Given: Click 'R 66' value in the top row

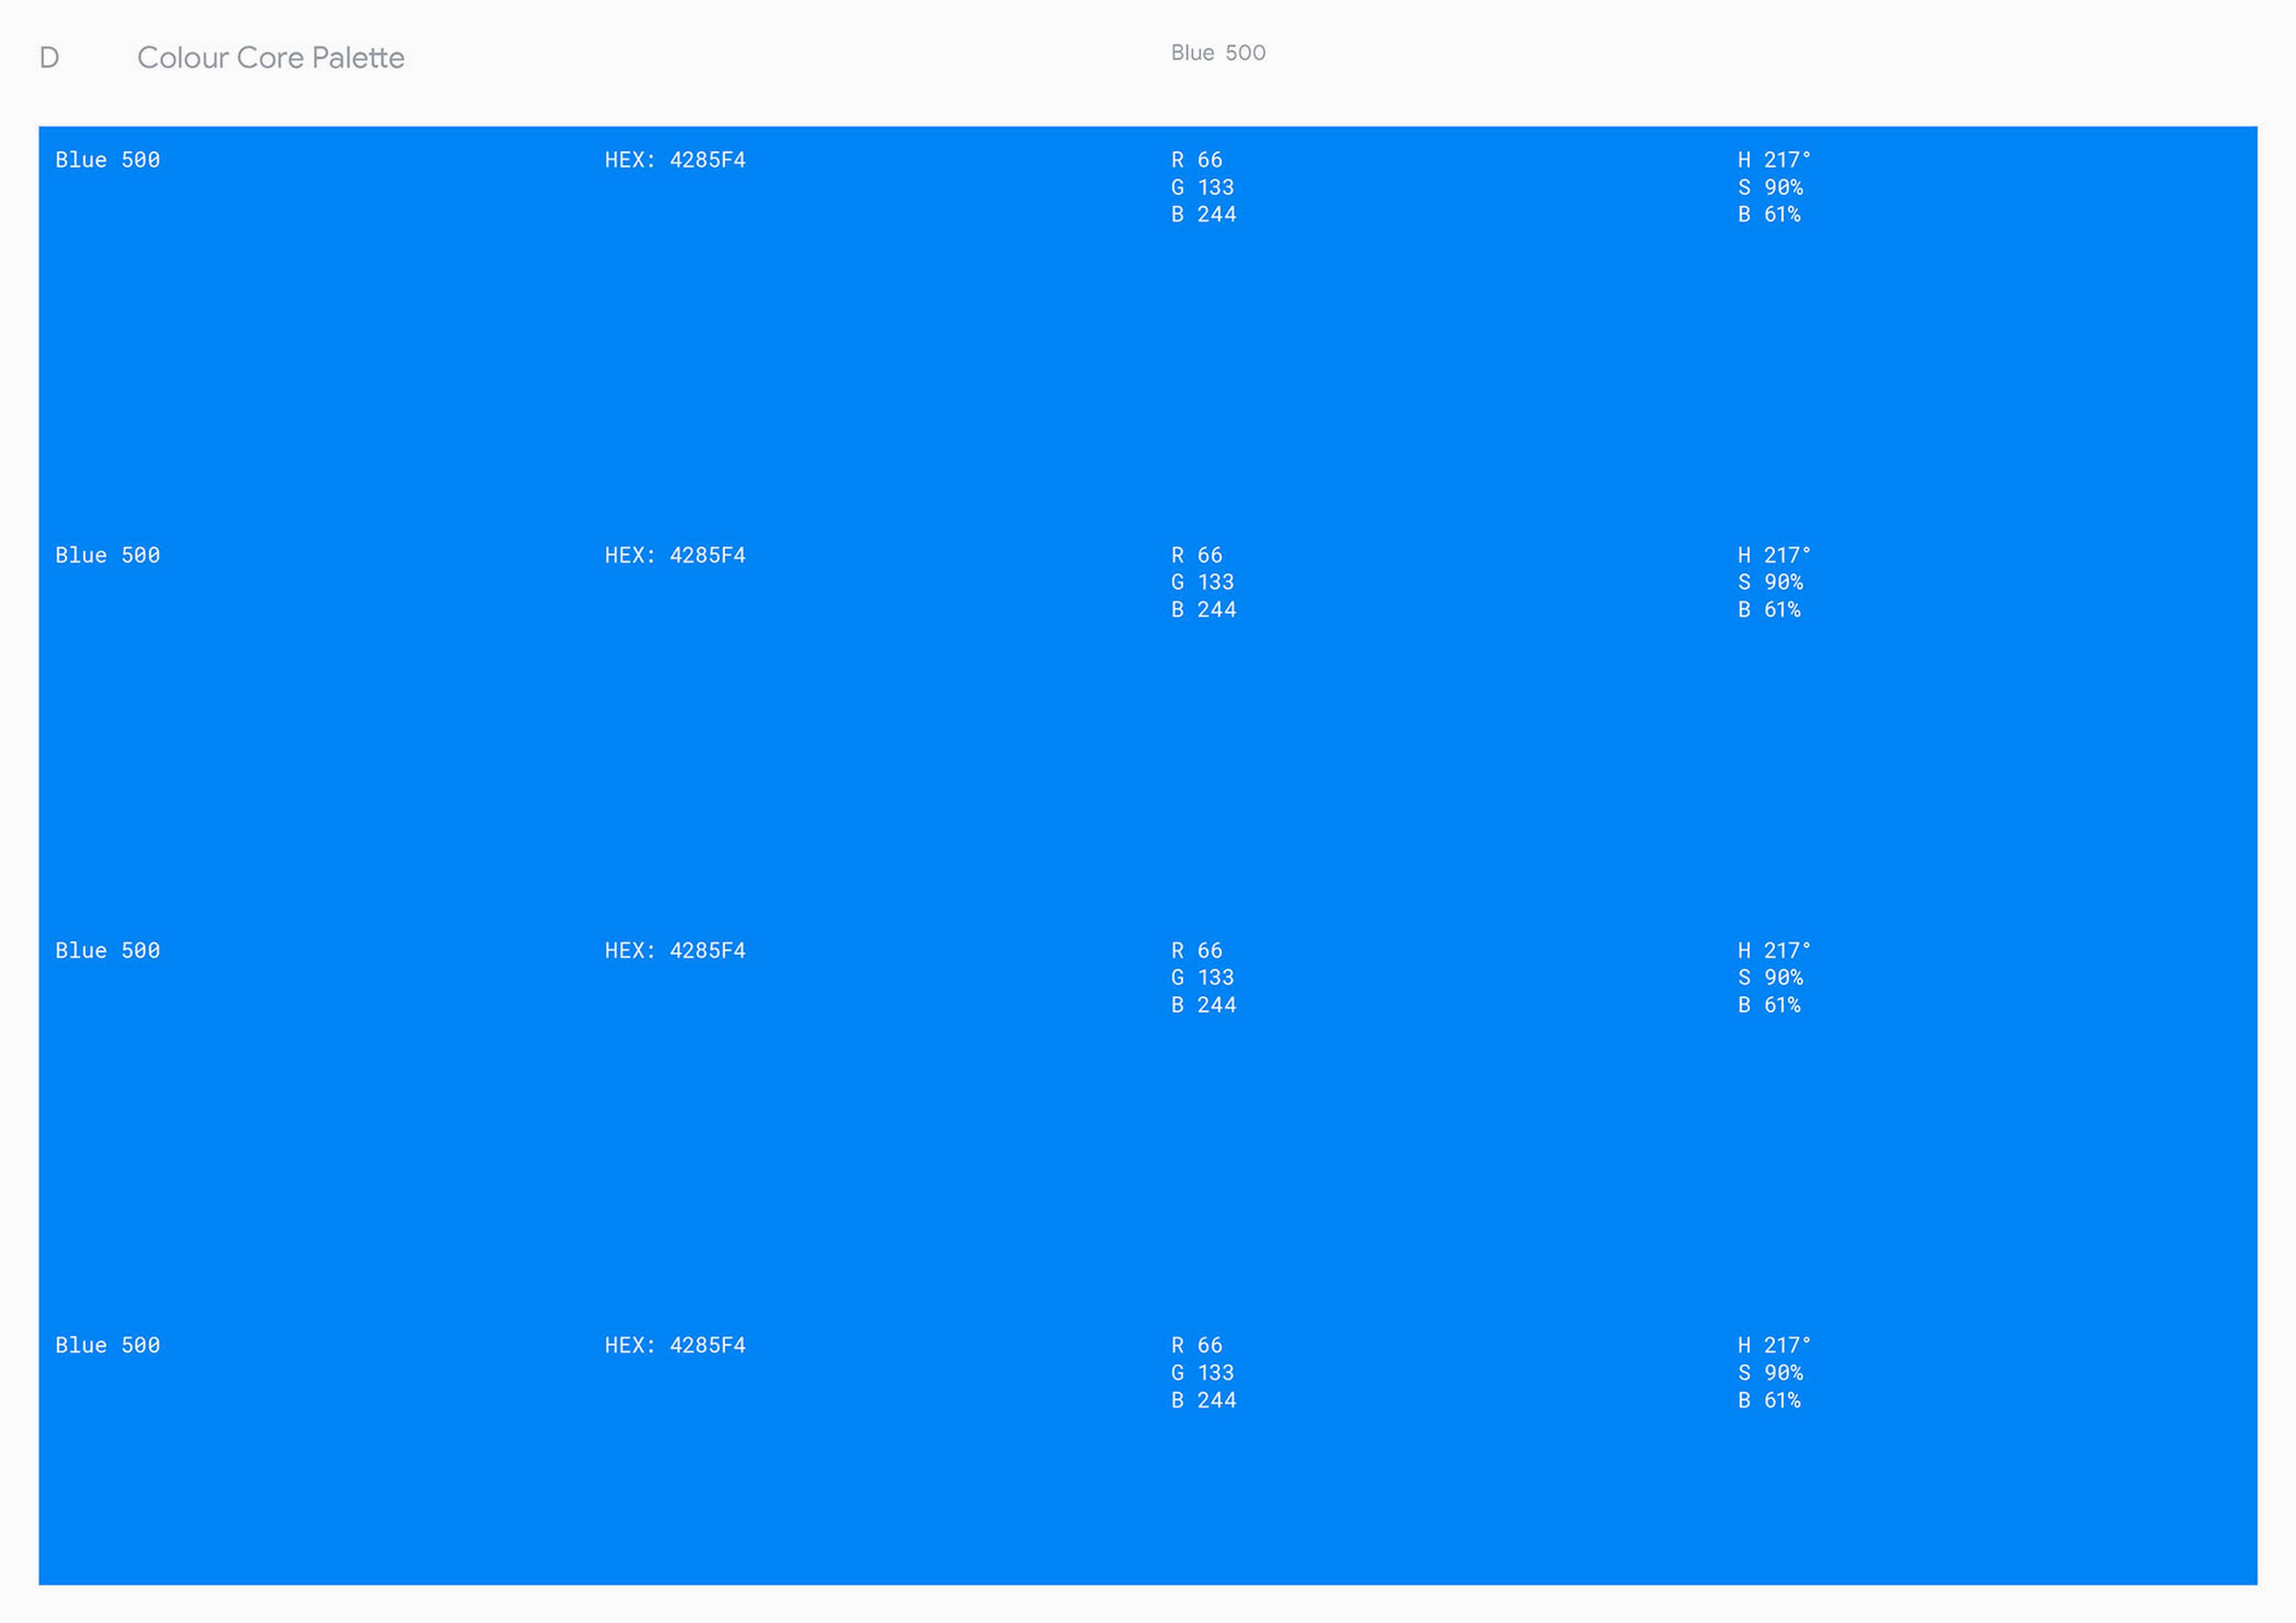Looking at the screenshot, I should [1196, 160].
